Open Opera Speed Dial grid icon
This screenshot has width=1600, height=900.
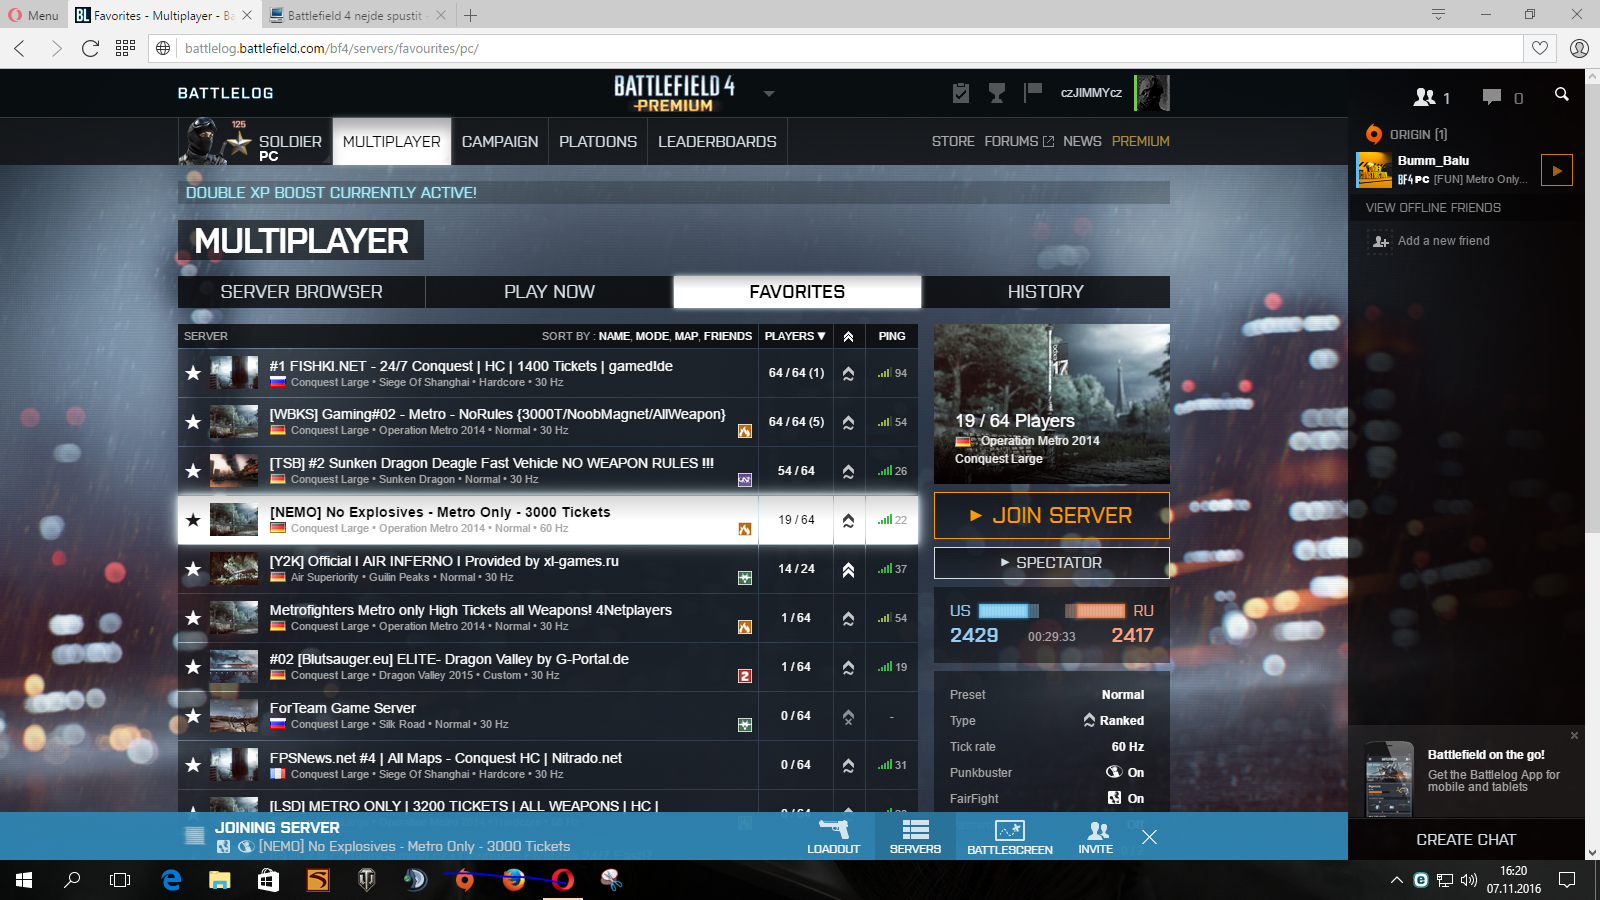click(x=125, y=48)
